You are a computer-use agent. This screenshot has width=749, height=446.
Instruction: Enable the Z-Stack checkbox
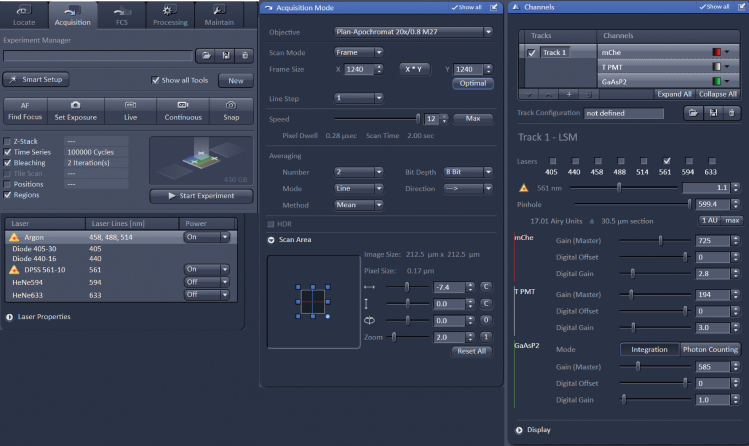pos(9,142)
